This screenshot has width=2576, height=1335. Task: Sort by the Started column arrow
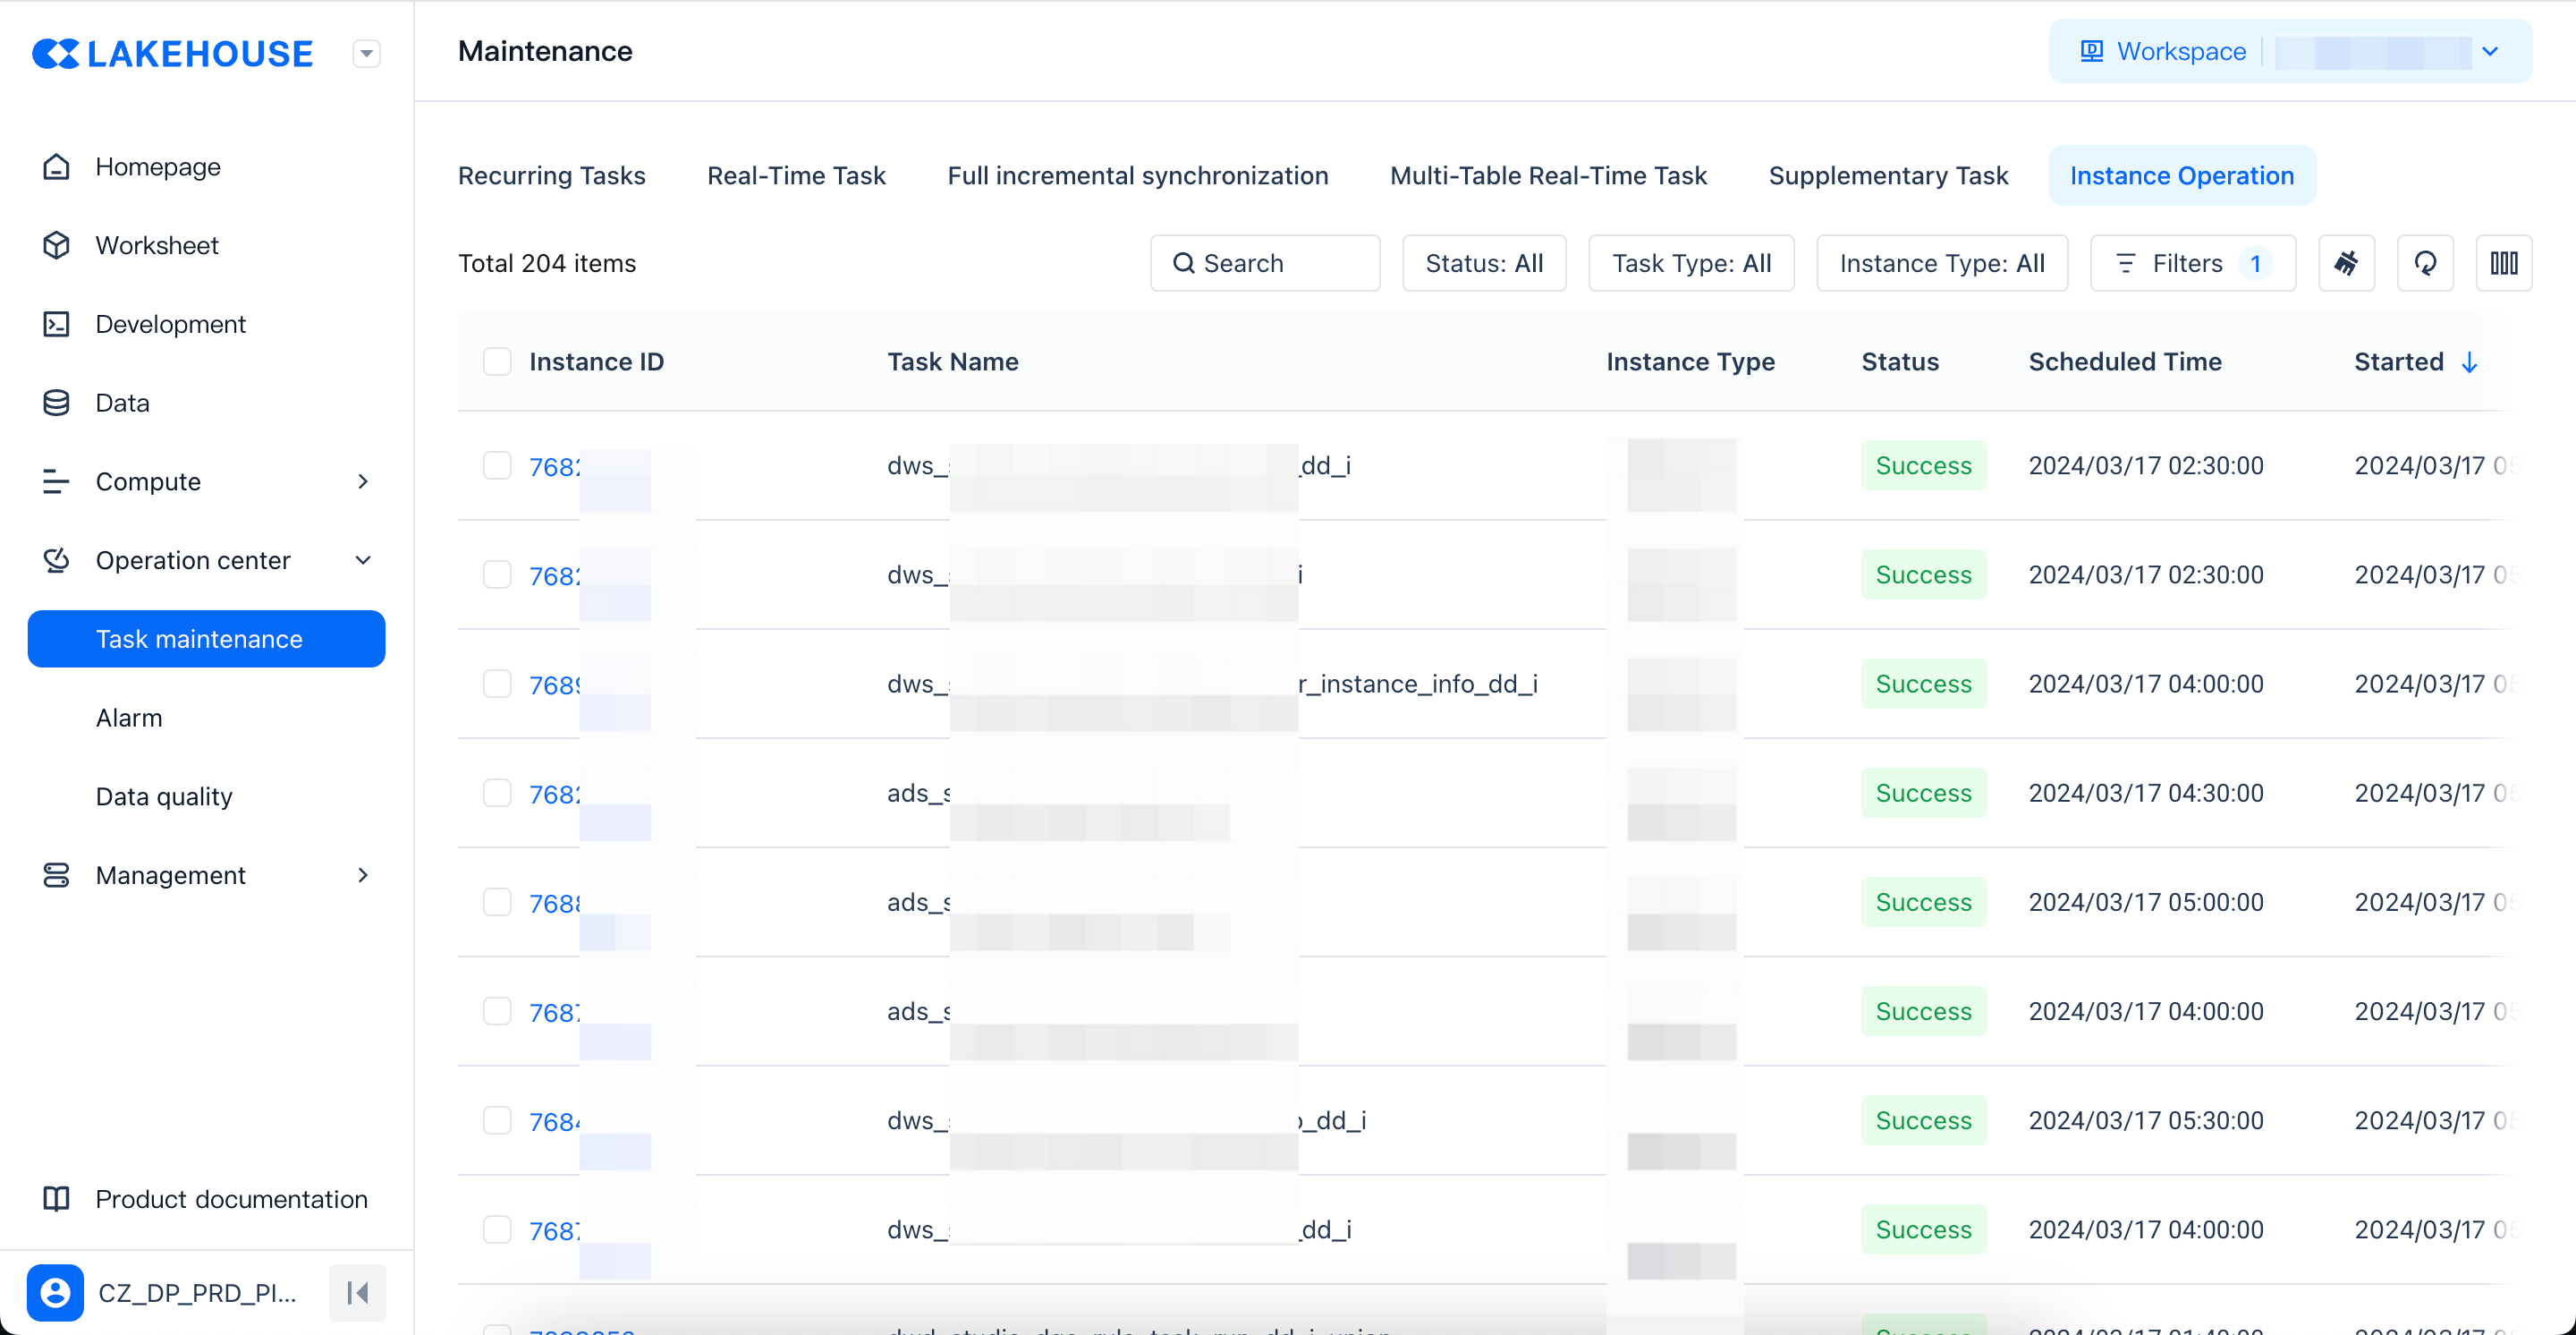(x=2468, y=362)
